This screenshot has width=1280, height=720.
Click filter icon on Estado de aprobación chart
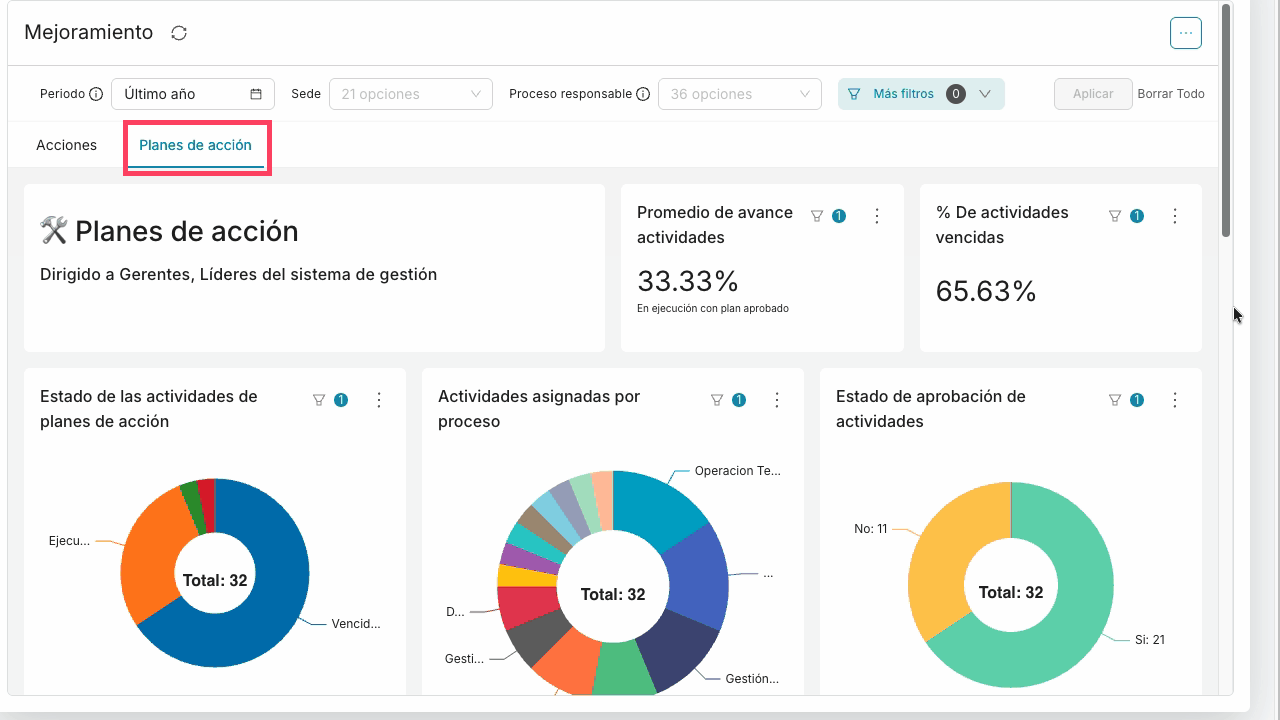1115,400
